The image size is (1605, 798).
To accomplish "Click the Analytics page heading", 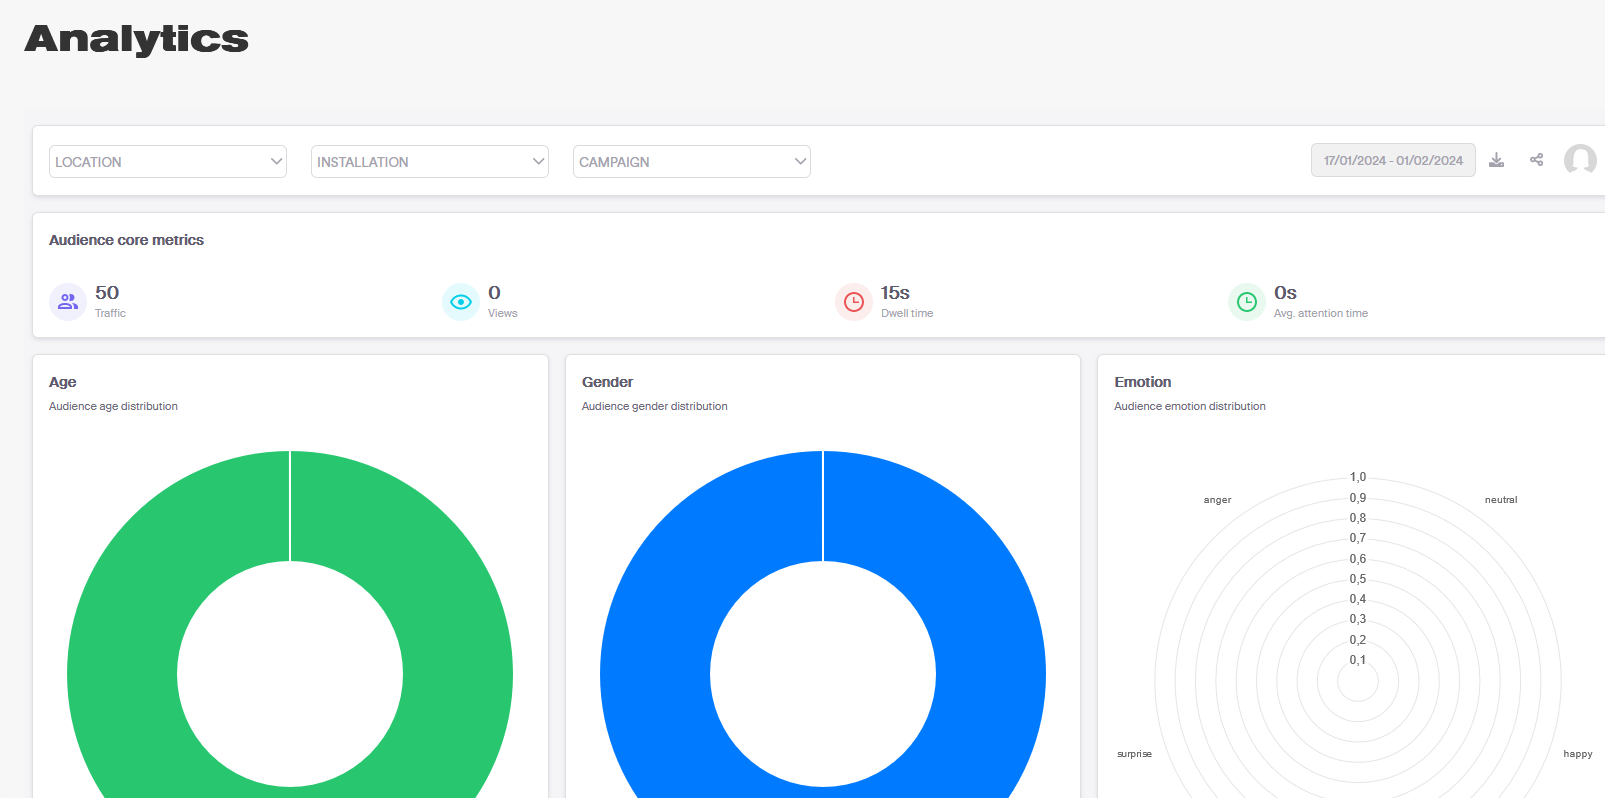I will [x=136, y=39].
